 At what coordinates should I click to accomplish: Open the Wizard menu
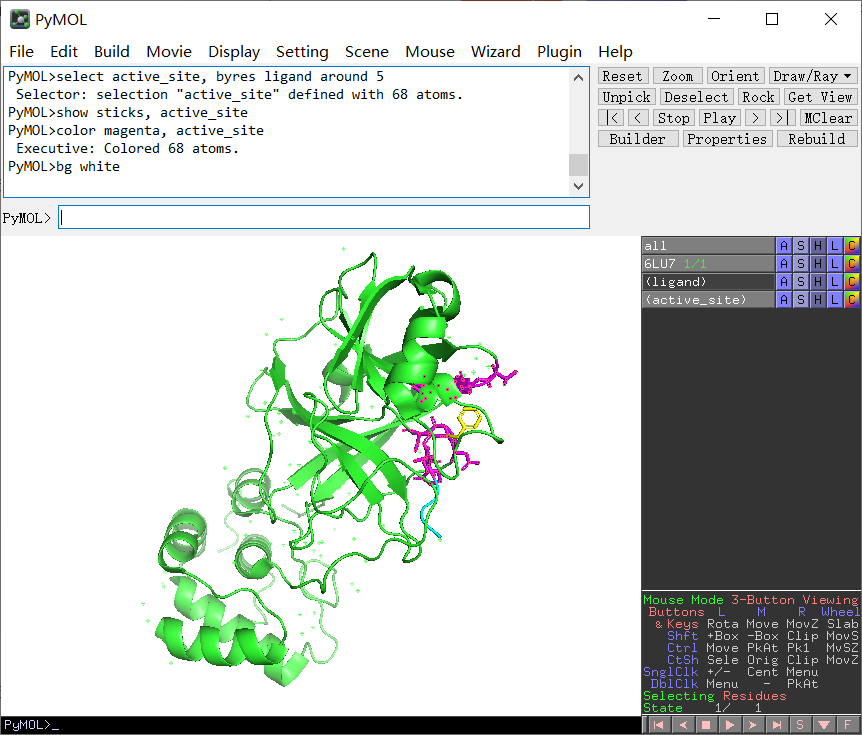[x=495, y=52]
